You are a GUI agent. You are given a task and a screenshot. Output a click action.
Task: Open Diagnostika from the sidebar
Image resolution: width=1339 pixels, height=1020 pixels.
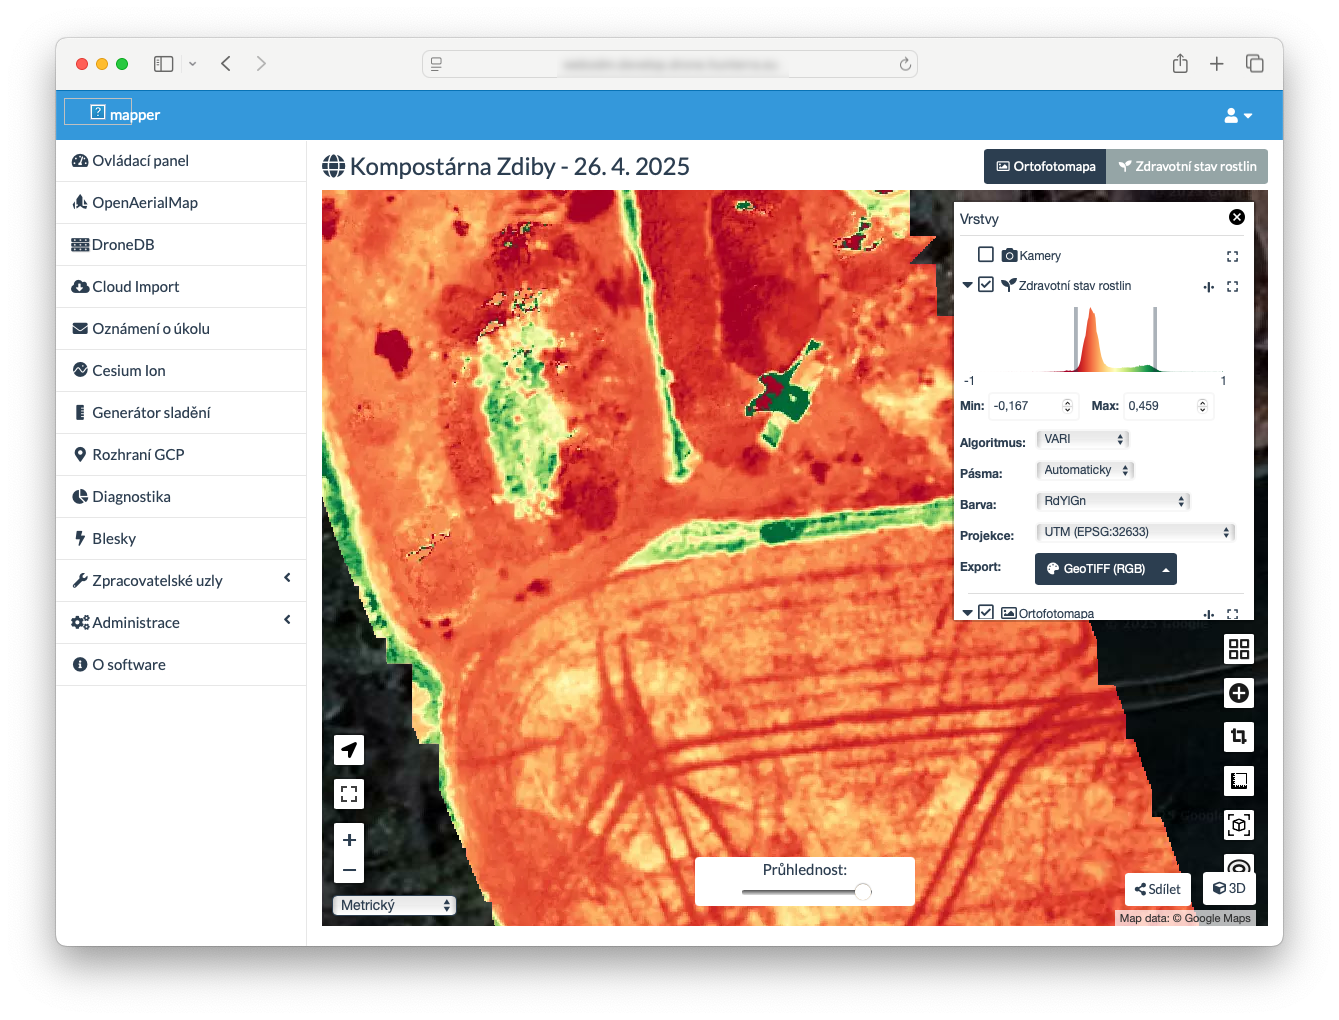[131, 496]
